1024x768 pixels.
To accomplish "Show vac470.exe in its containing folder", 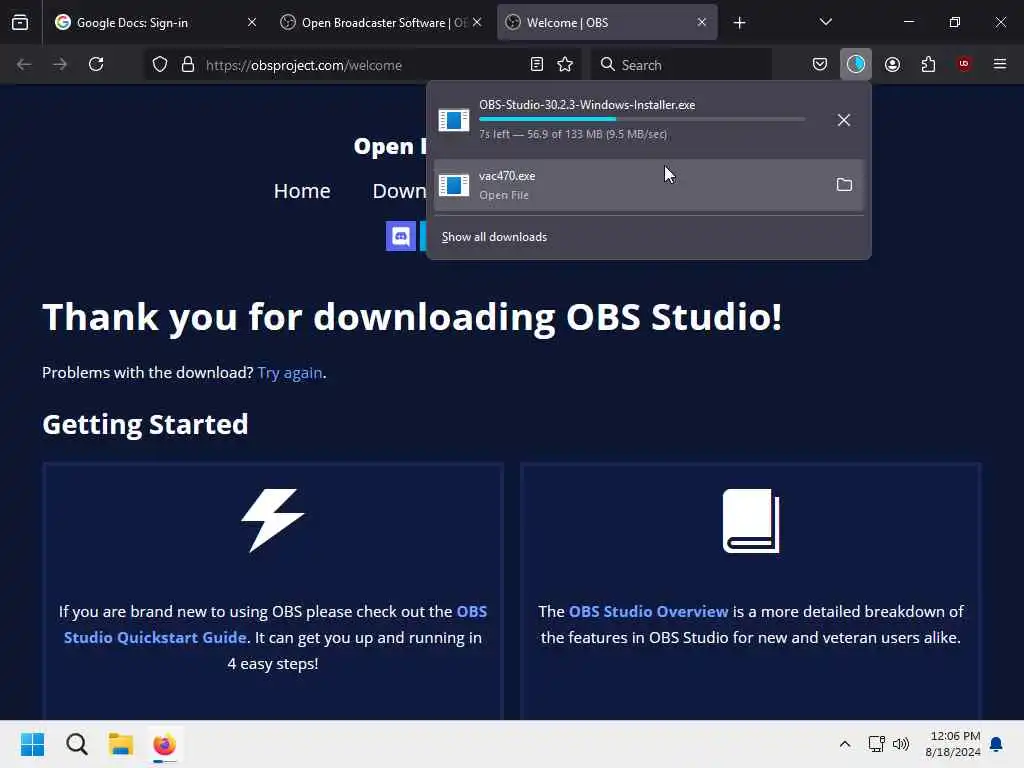I will 844,185.
